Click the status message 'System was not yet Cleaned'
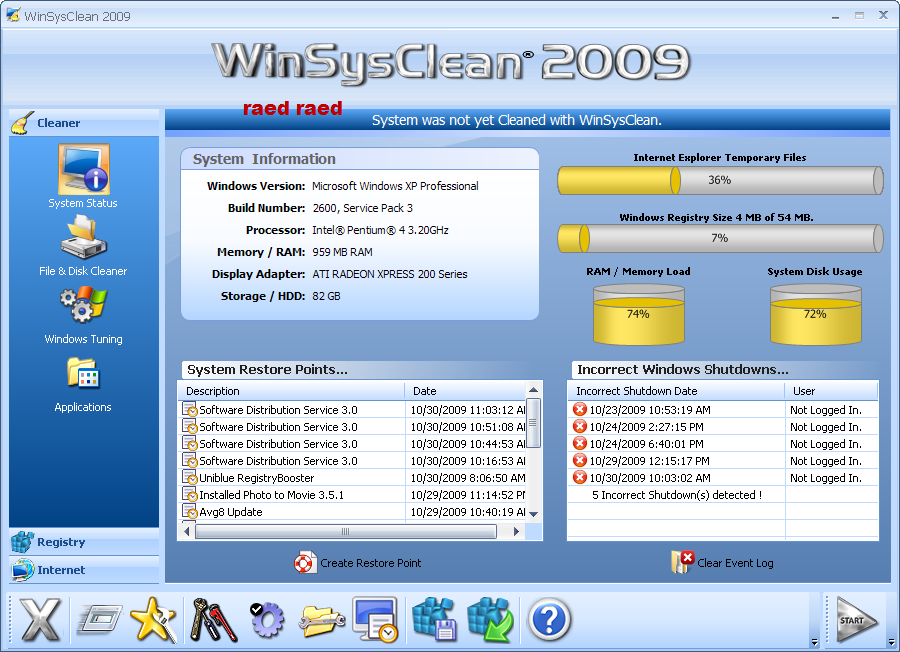900x652 pixels. pyautogui.click(x=517, y=120)
